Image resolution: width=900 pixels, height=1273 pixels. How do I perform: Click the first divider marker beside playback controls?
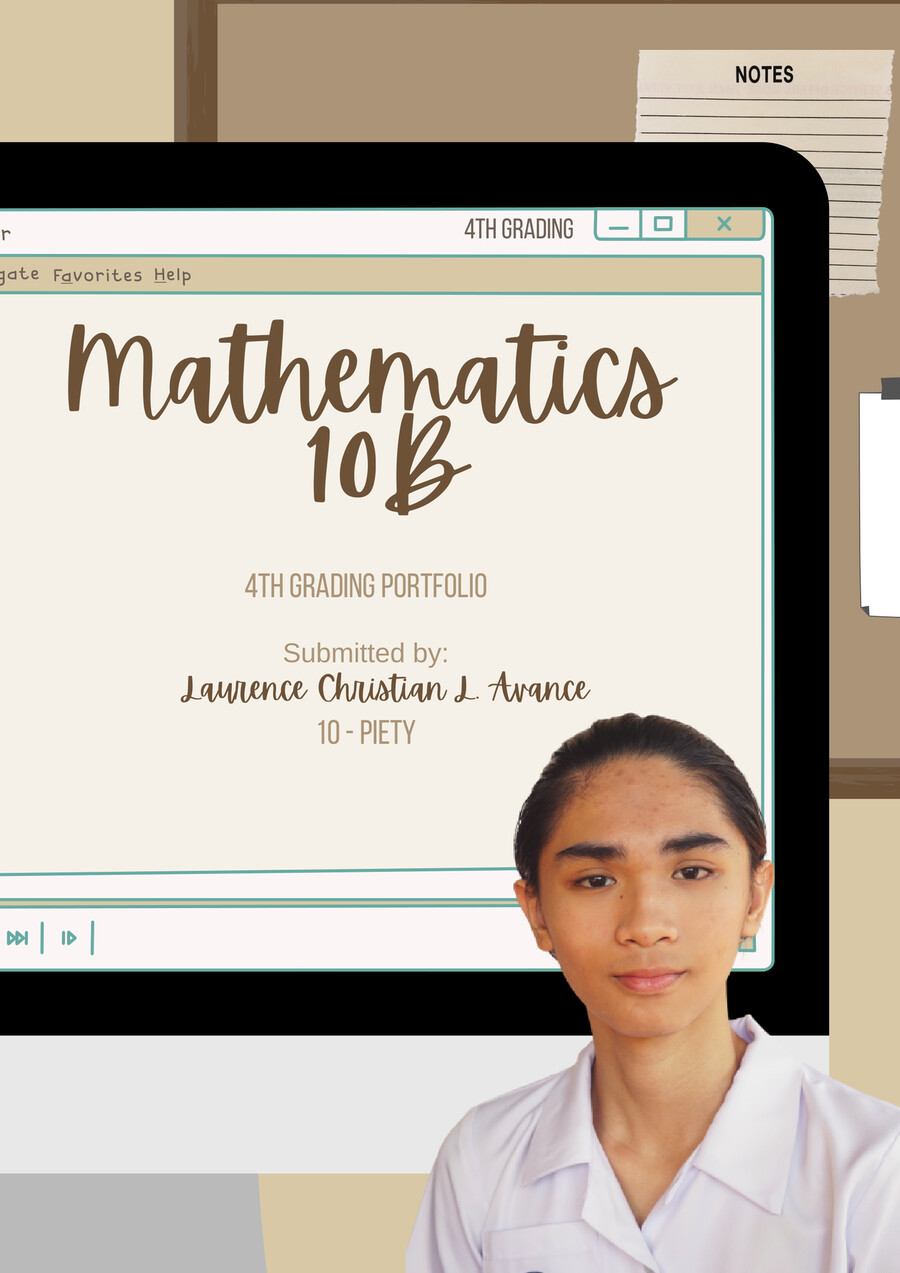pyautogui.click(x=42, y=938)
